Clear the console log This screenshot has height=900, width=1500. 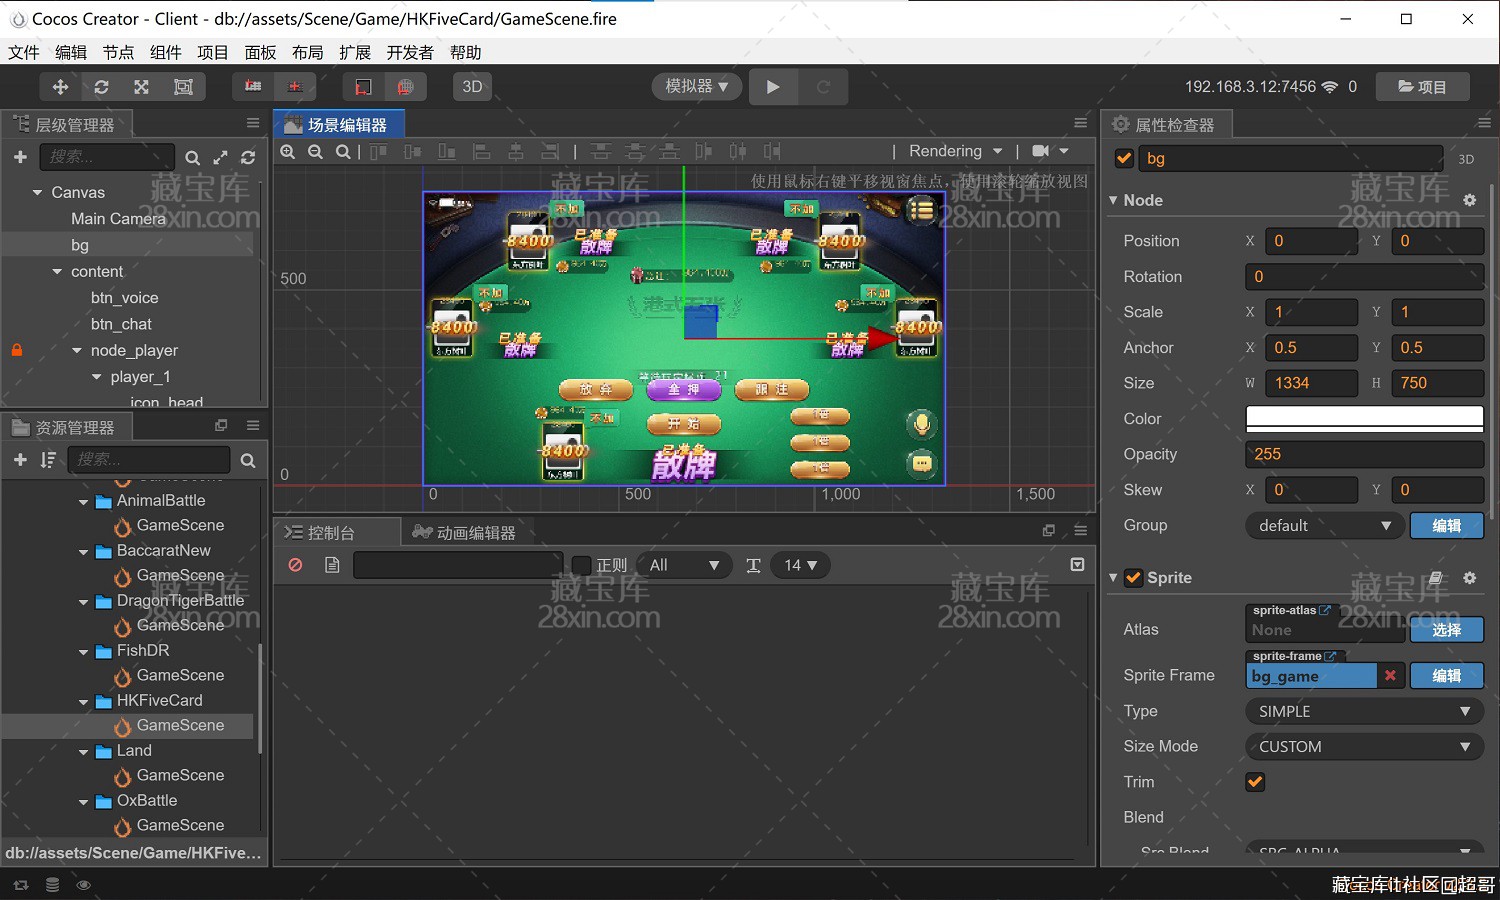295,565
